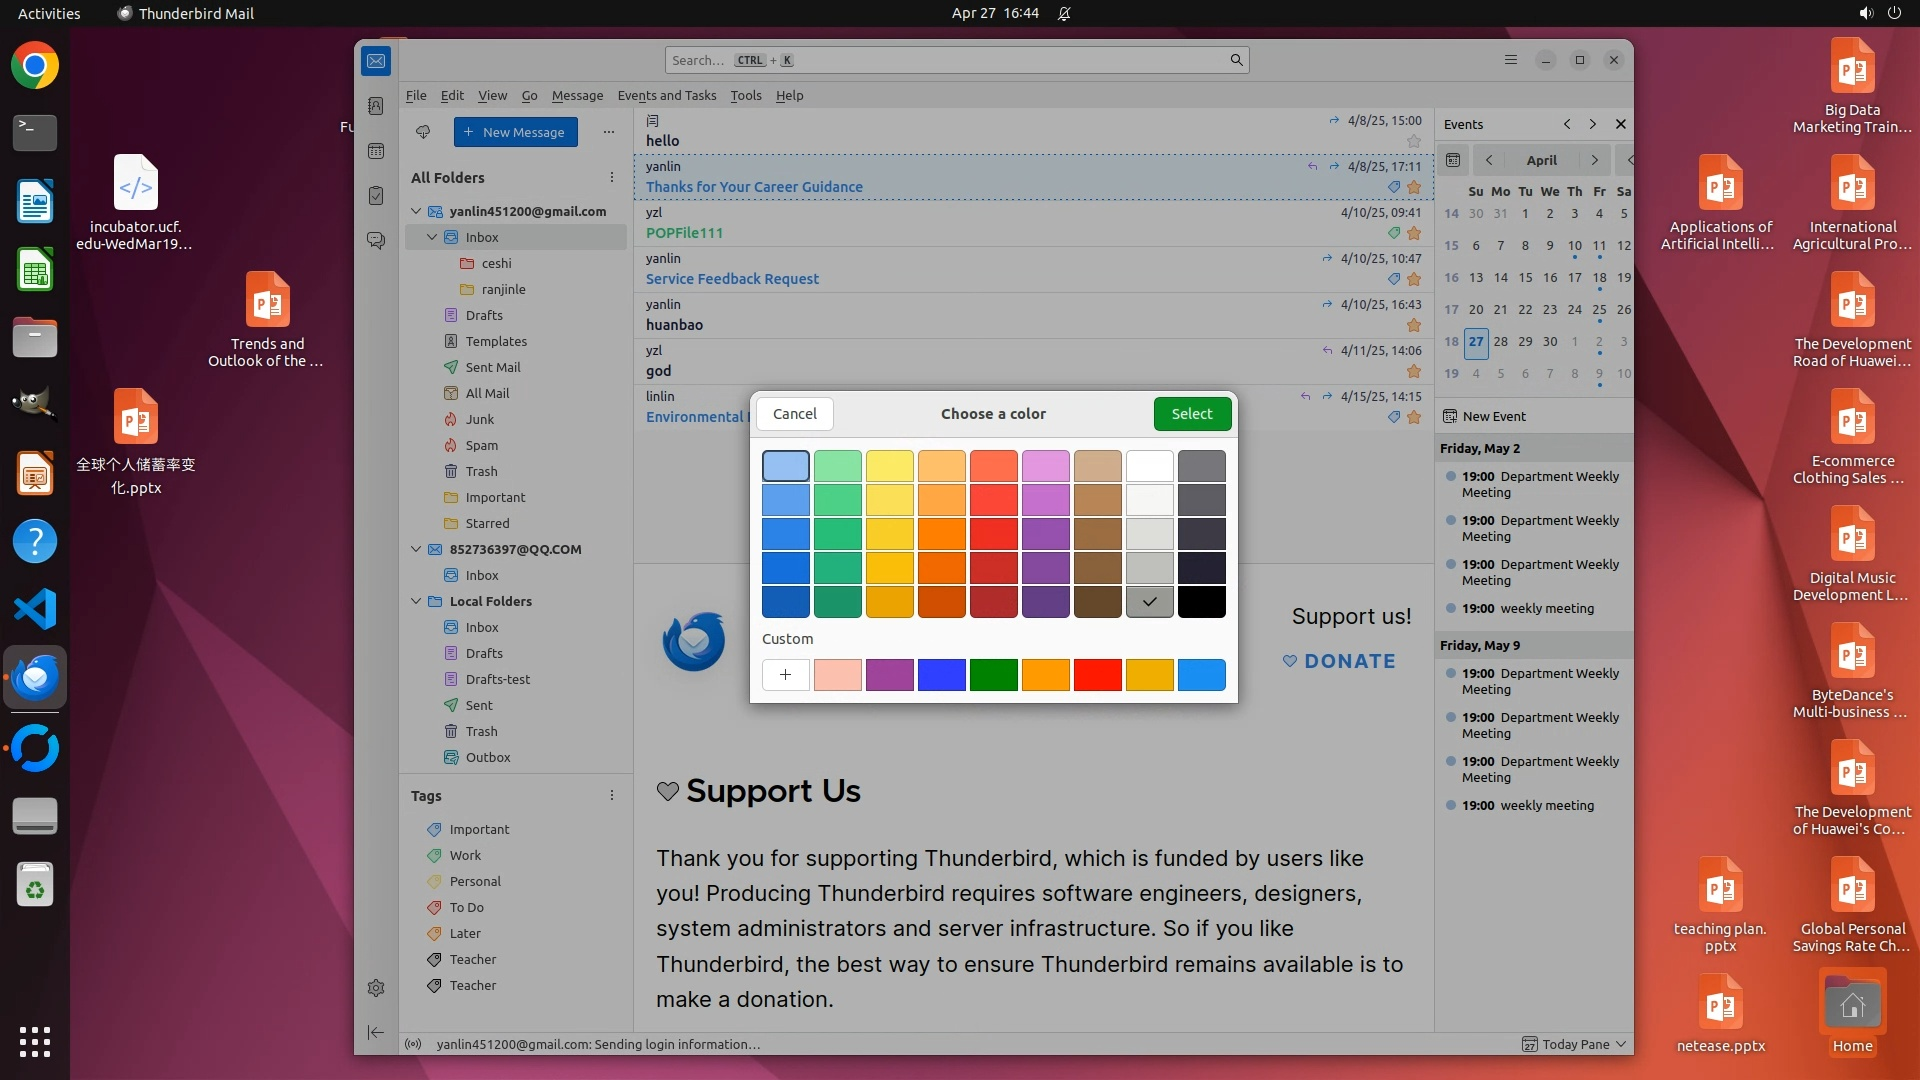The height and width of the screenshot is (1080, 1920).
Task: Toggle star on the huanbao message
Action: (x=1414, y=325)
